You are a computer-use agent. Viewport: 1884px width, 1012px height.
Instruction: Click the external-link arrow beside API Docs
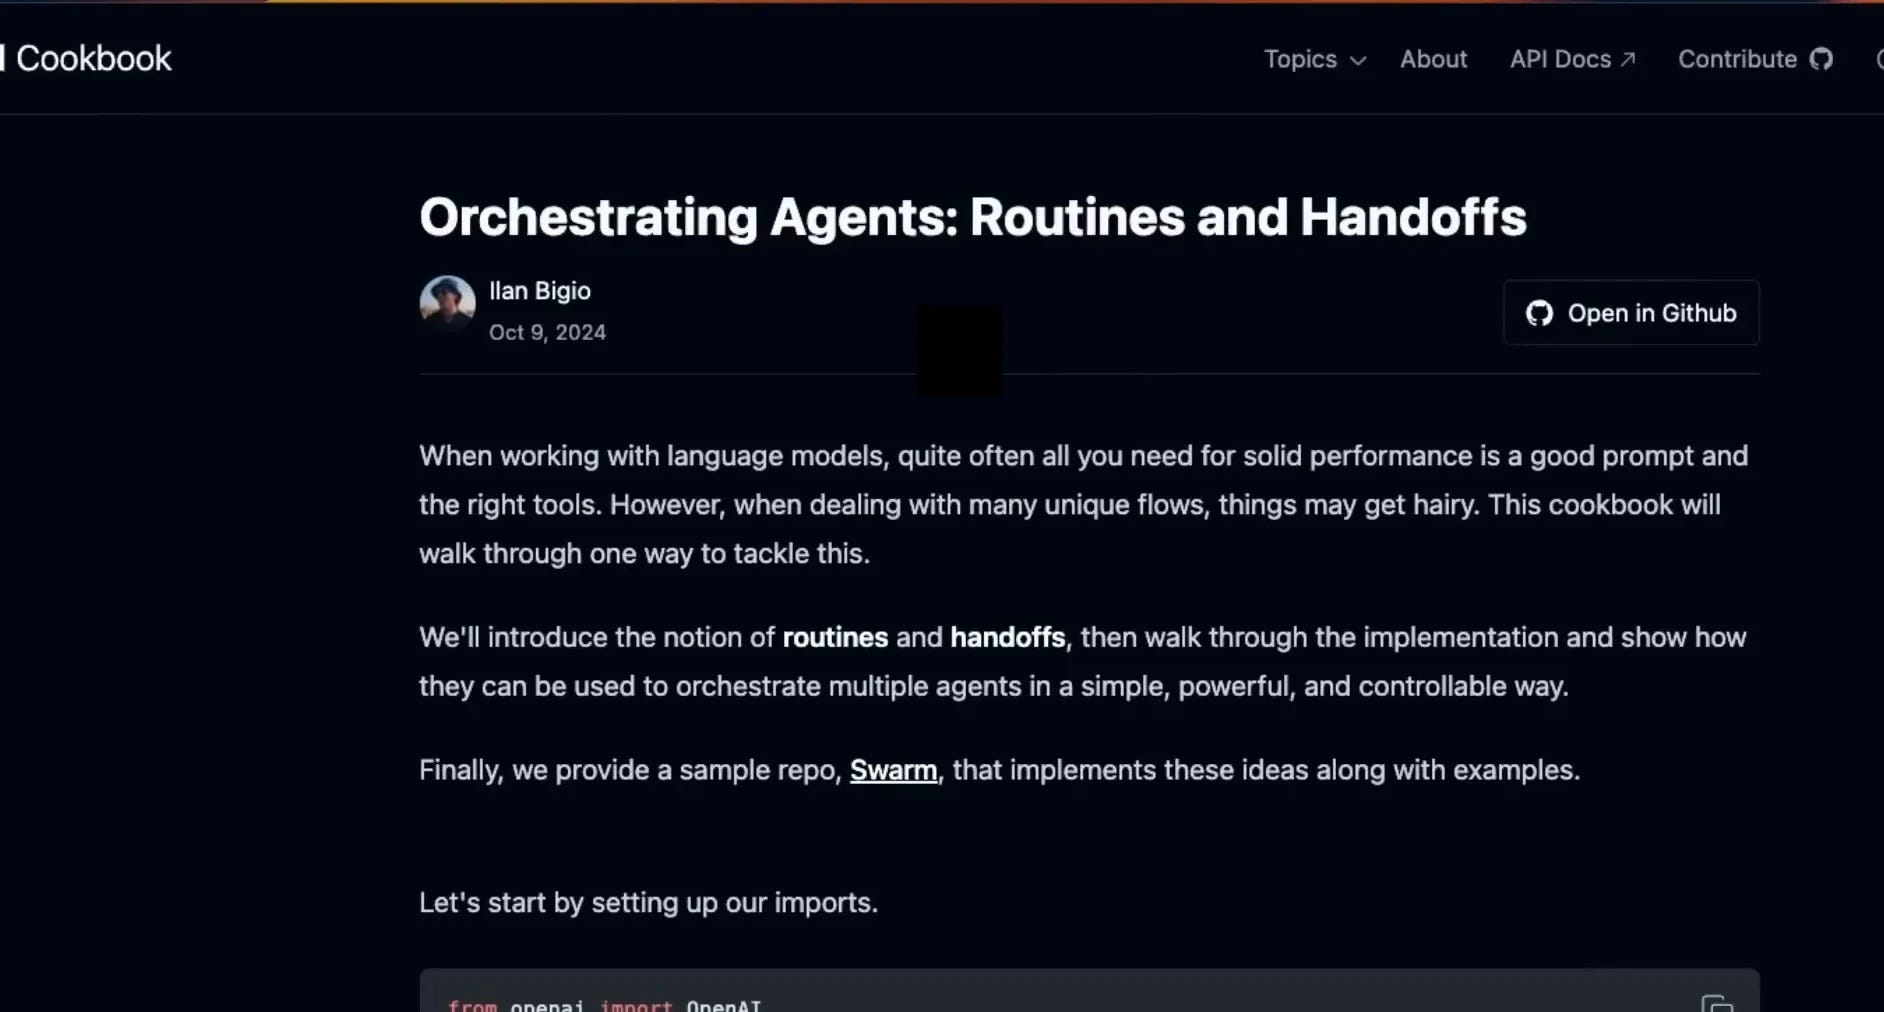coord(1627,57)
